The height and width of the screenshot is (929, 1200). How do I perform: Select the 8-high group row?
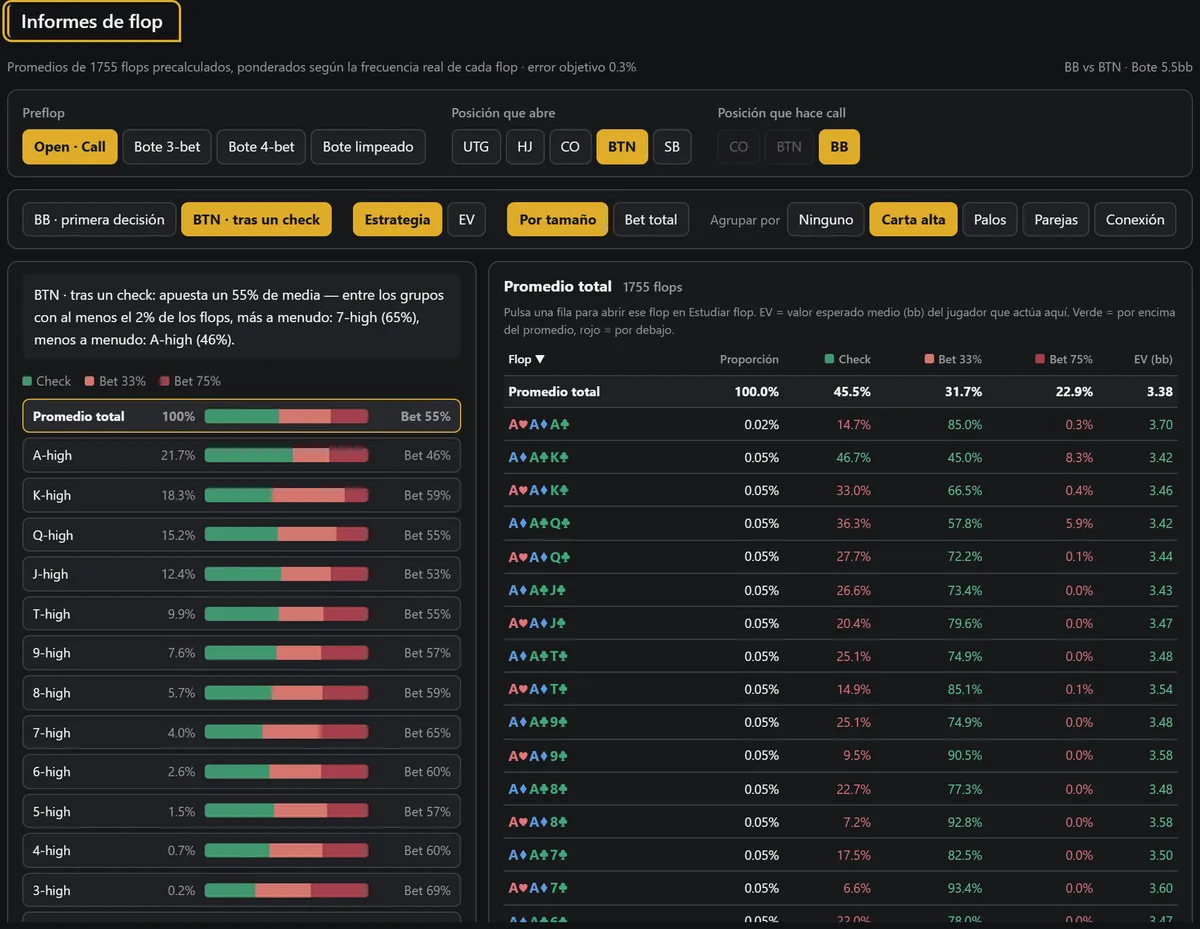[241, 693]
